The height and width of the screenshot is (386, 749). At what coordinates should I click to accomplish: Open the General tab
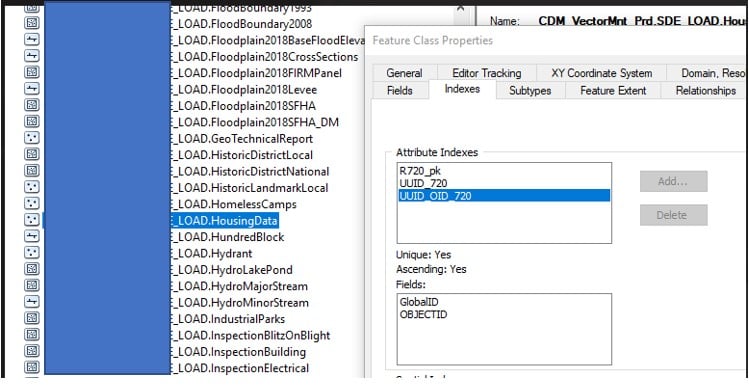point(404,73)
